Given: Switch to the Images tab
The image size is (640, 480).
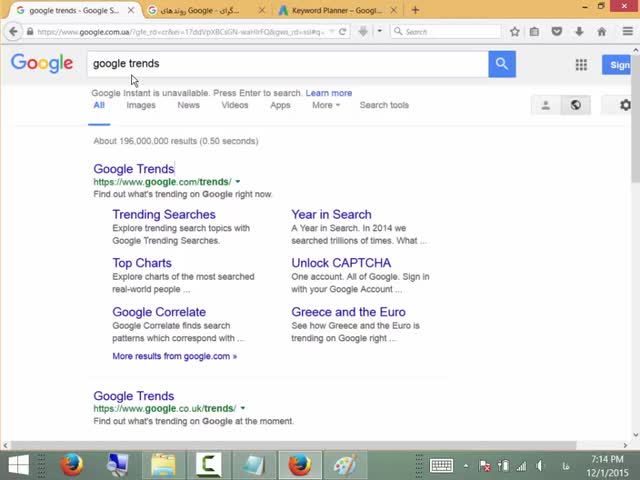Looking at the screenshot, I should [141, 105].
